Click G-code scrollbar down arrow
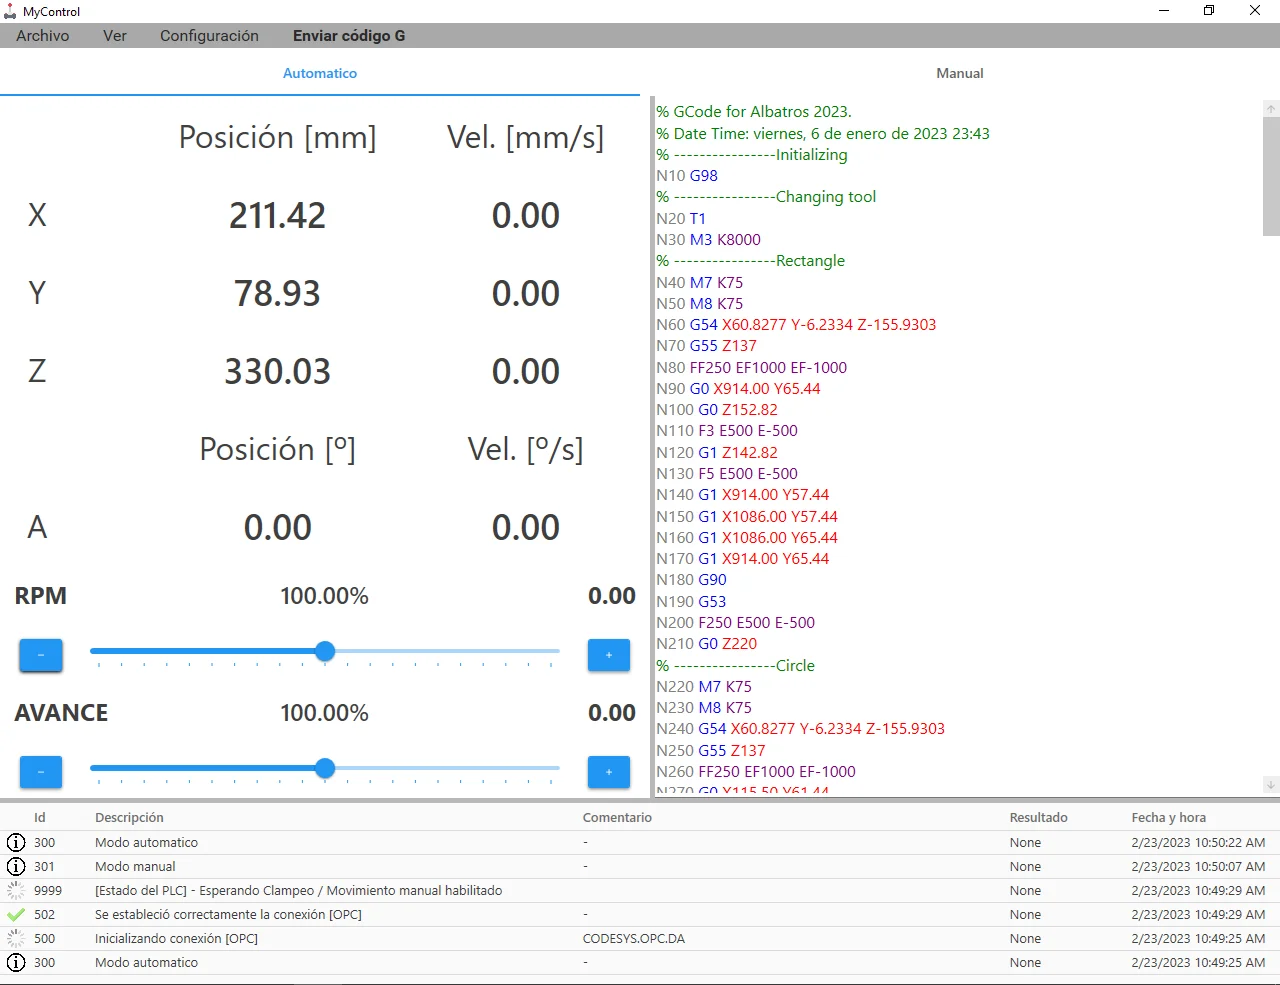The height and width of the screenshot is (985, 1280). coord(1271,785)
